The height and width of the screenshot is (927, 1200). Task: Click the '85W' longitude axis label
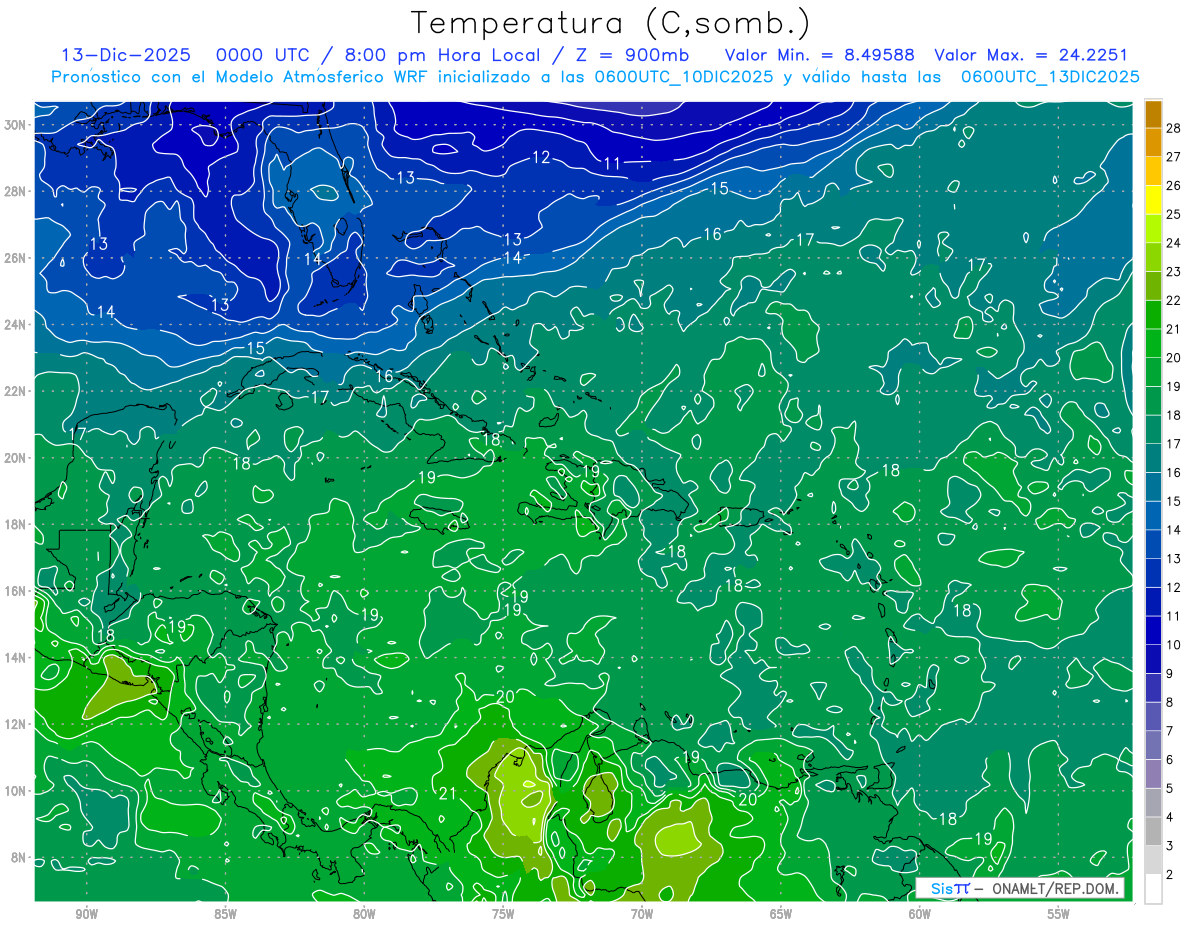pos(225,914)
